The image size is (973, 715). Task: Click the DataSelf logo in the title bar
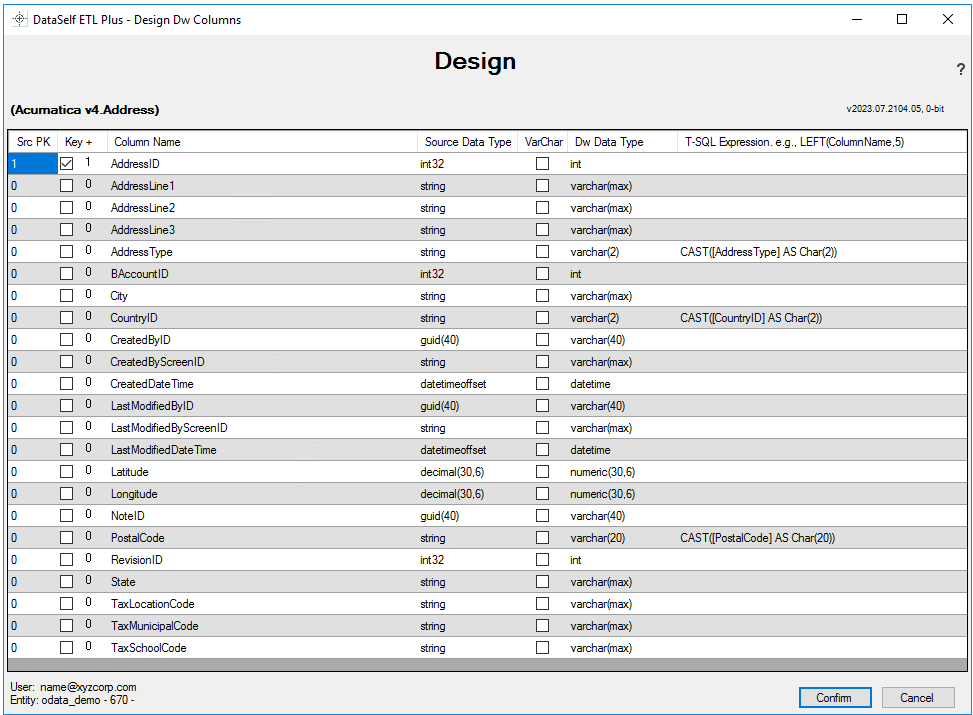click(x=18, y=19)
